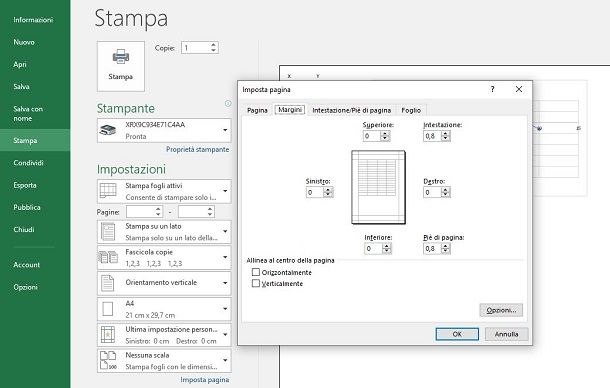
Task: Increase the Copie count with up arrow
Action: 213,45
